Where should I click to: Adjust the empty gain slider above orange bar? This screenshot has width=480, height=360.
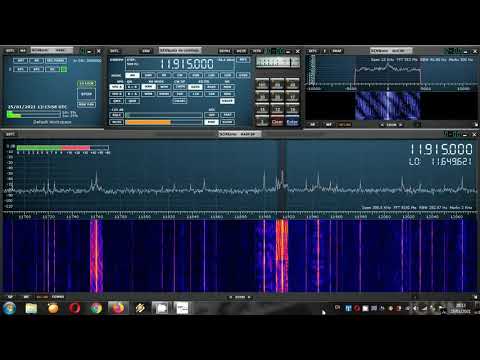[x=164, y=115]
